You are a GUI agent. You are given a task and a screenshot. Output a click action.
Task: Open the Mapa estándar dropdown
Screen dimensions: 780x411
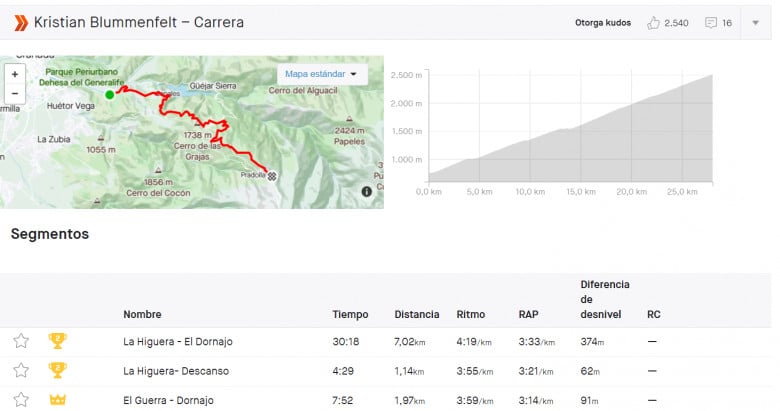point(322,74)
